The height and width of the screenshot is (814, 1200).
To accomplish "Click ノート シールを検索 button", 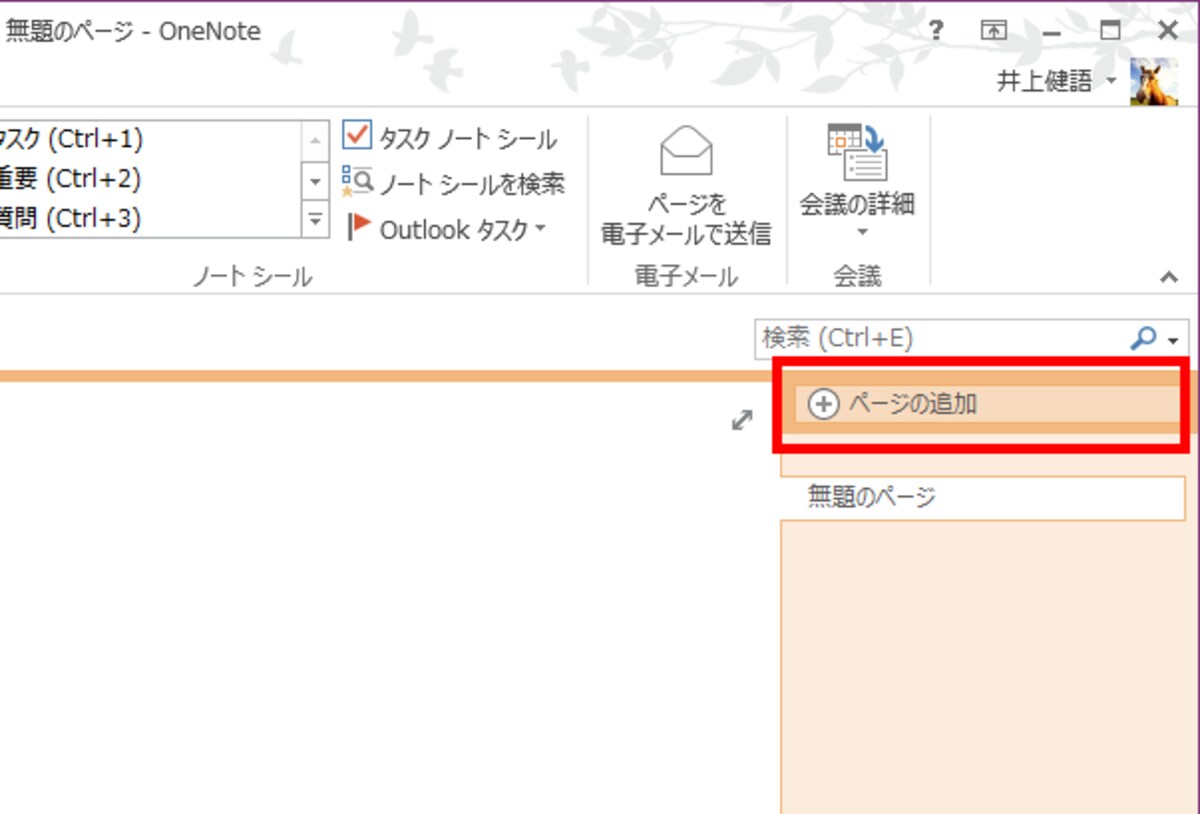I will 454,183.
